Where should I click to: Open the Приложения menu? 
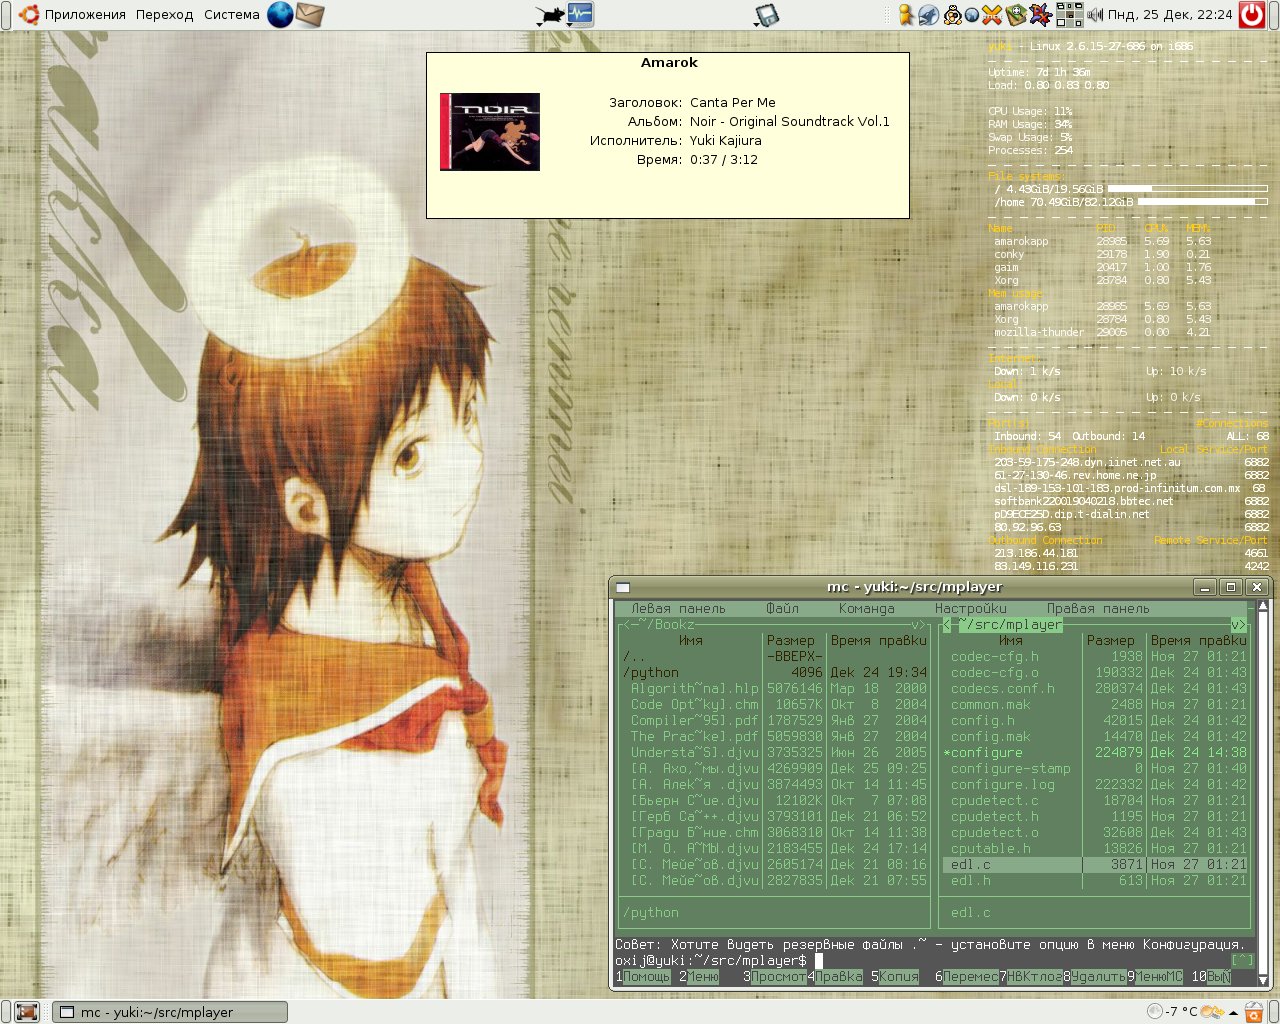click(x=84, y=15)
